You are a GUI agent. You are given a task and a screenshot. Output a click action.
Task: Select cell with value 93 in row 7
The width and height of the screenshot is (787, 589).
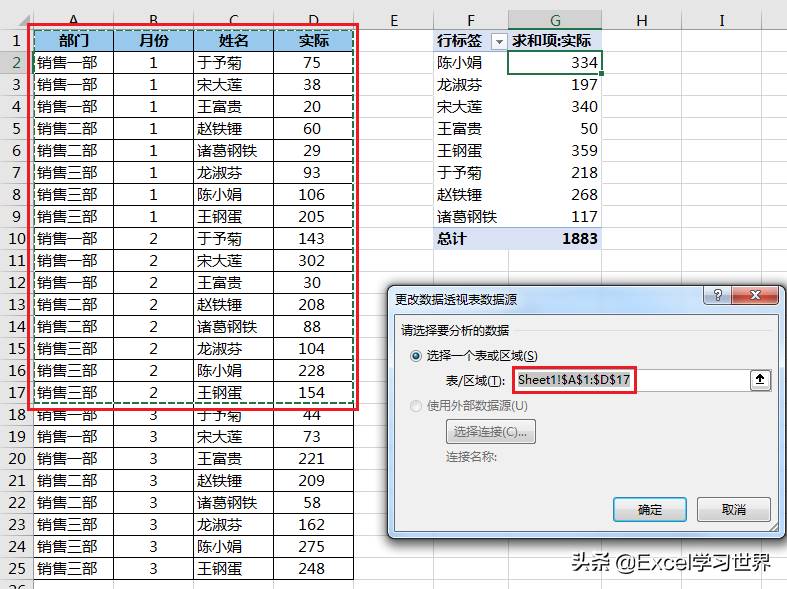(x=313, y=173)
